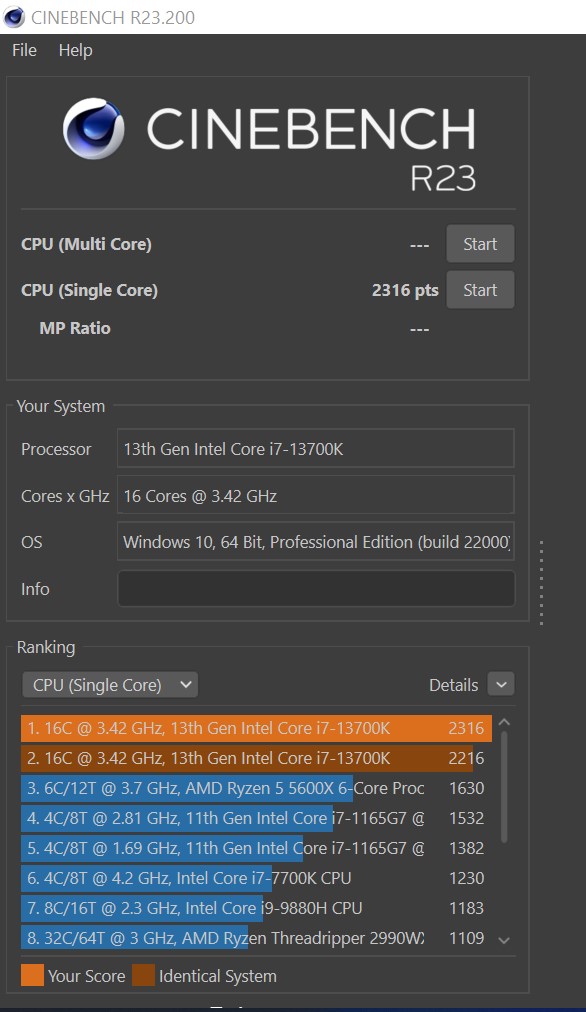The height and width of the screenshot is (1012, 586).
Task: Click the dotted panel splitter handle
Action: point(541,583)
